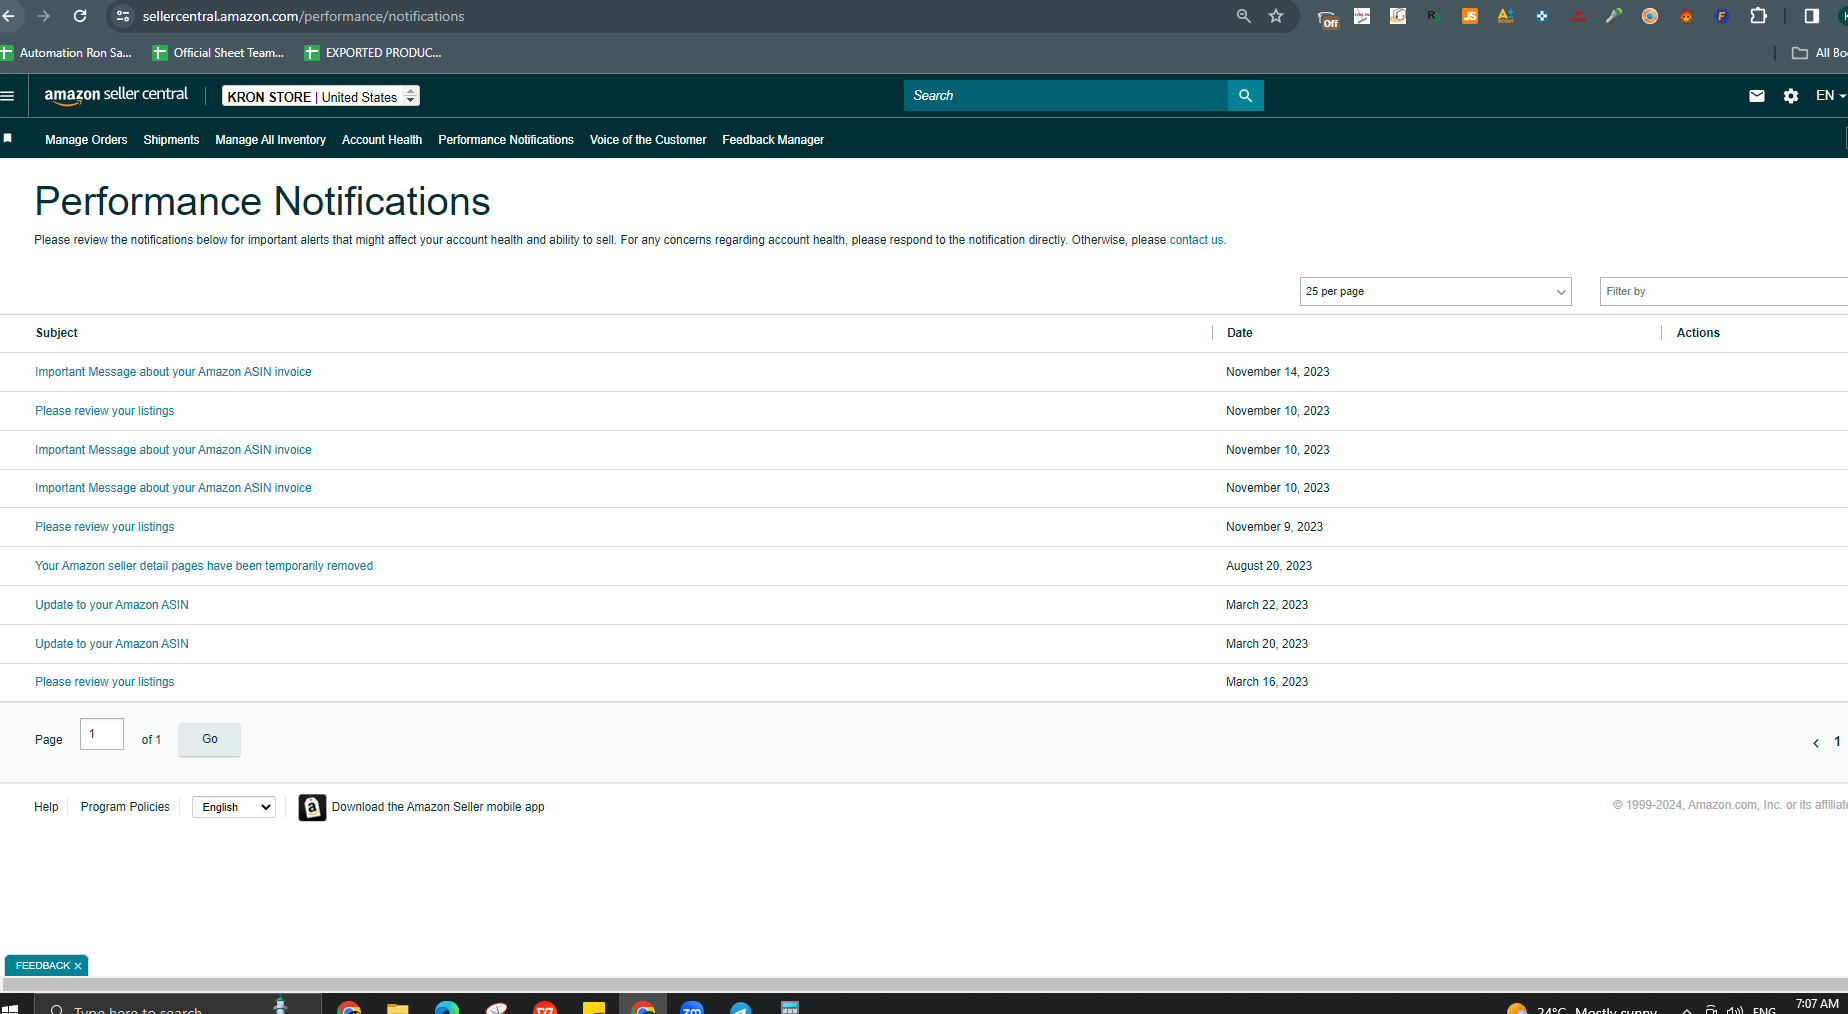The width and height of the screenshot is (1848, 1014).
Task: Open the EN language dropdown
Action: point(1830,96)
